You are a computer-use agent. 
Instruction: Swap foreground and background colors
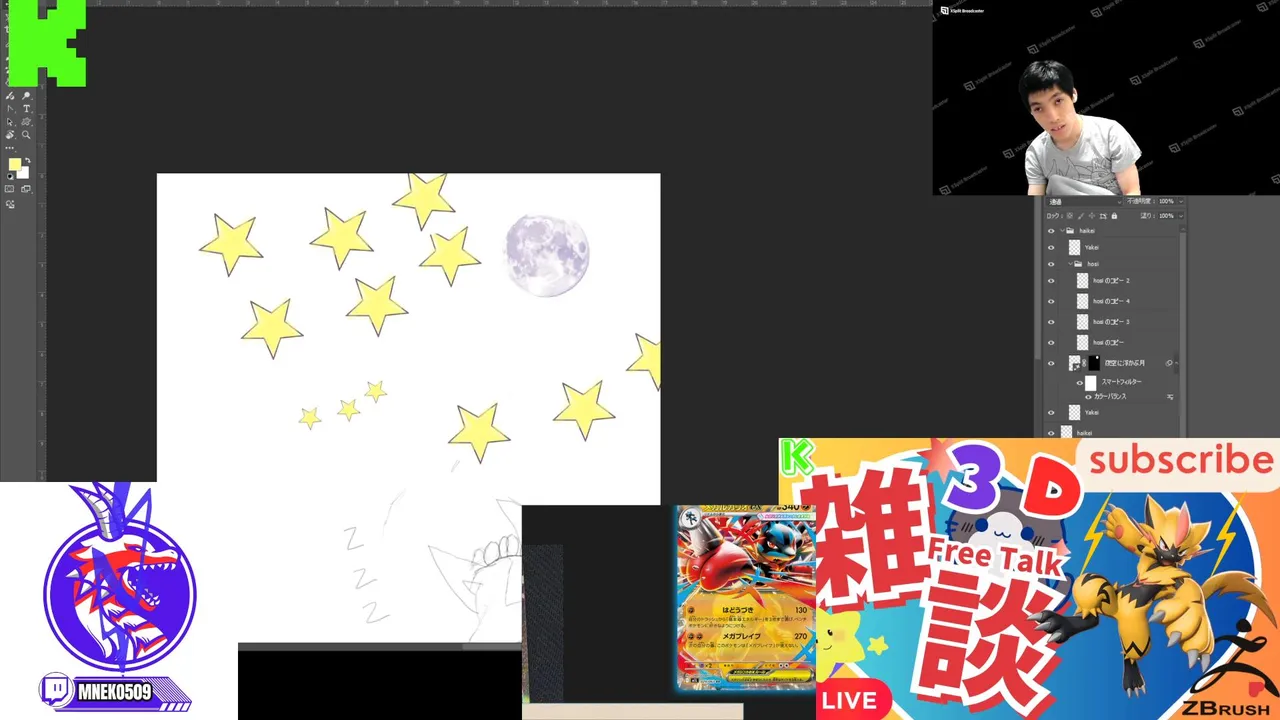[27, 160]
